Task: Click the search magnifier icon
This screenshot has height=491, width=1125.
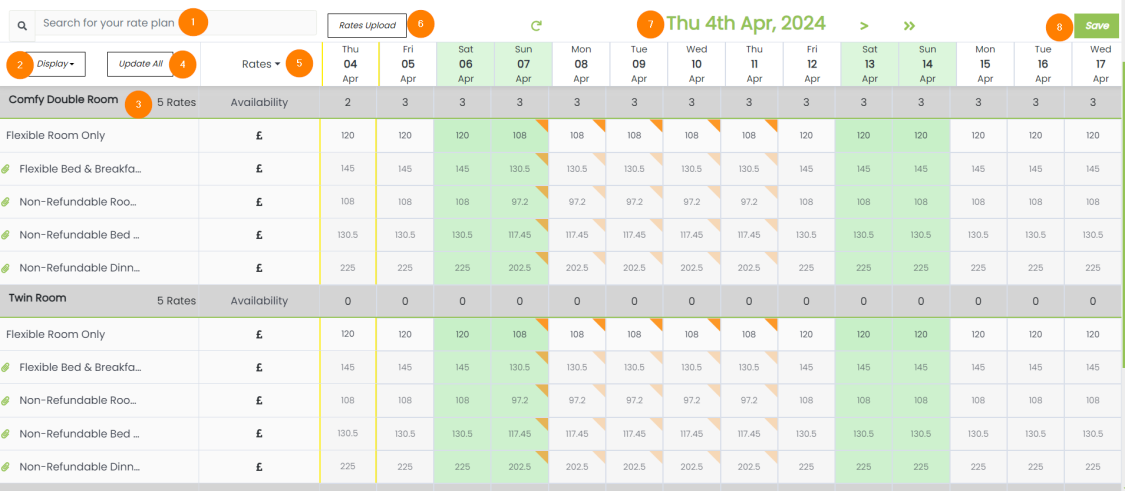Action: point(22,24)
